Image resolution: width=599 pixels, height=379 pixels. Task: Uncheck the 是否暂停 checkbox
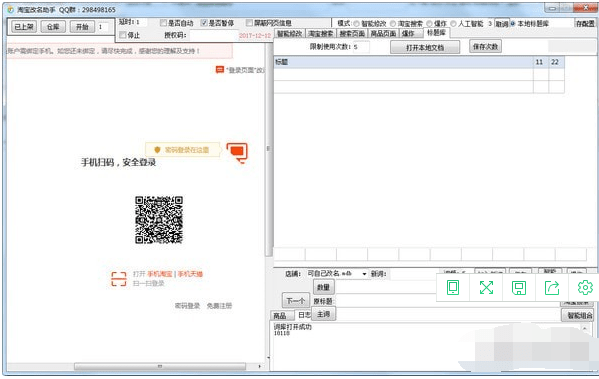204,23
